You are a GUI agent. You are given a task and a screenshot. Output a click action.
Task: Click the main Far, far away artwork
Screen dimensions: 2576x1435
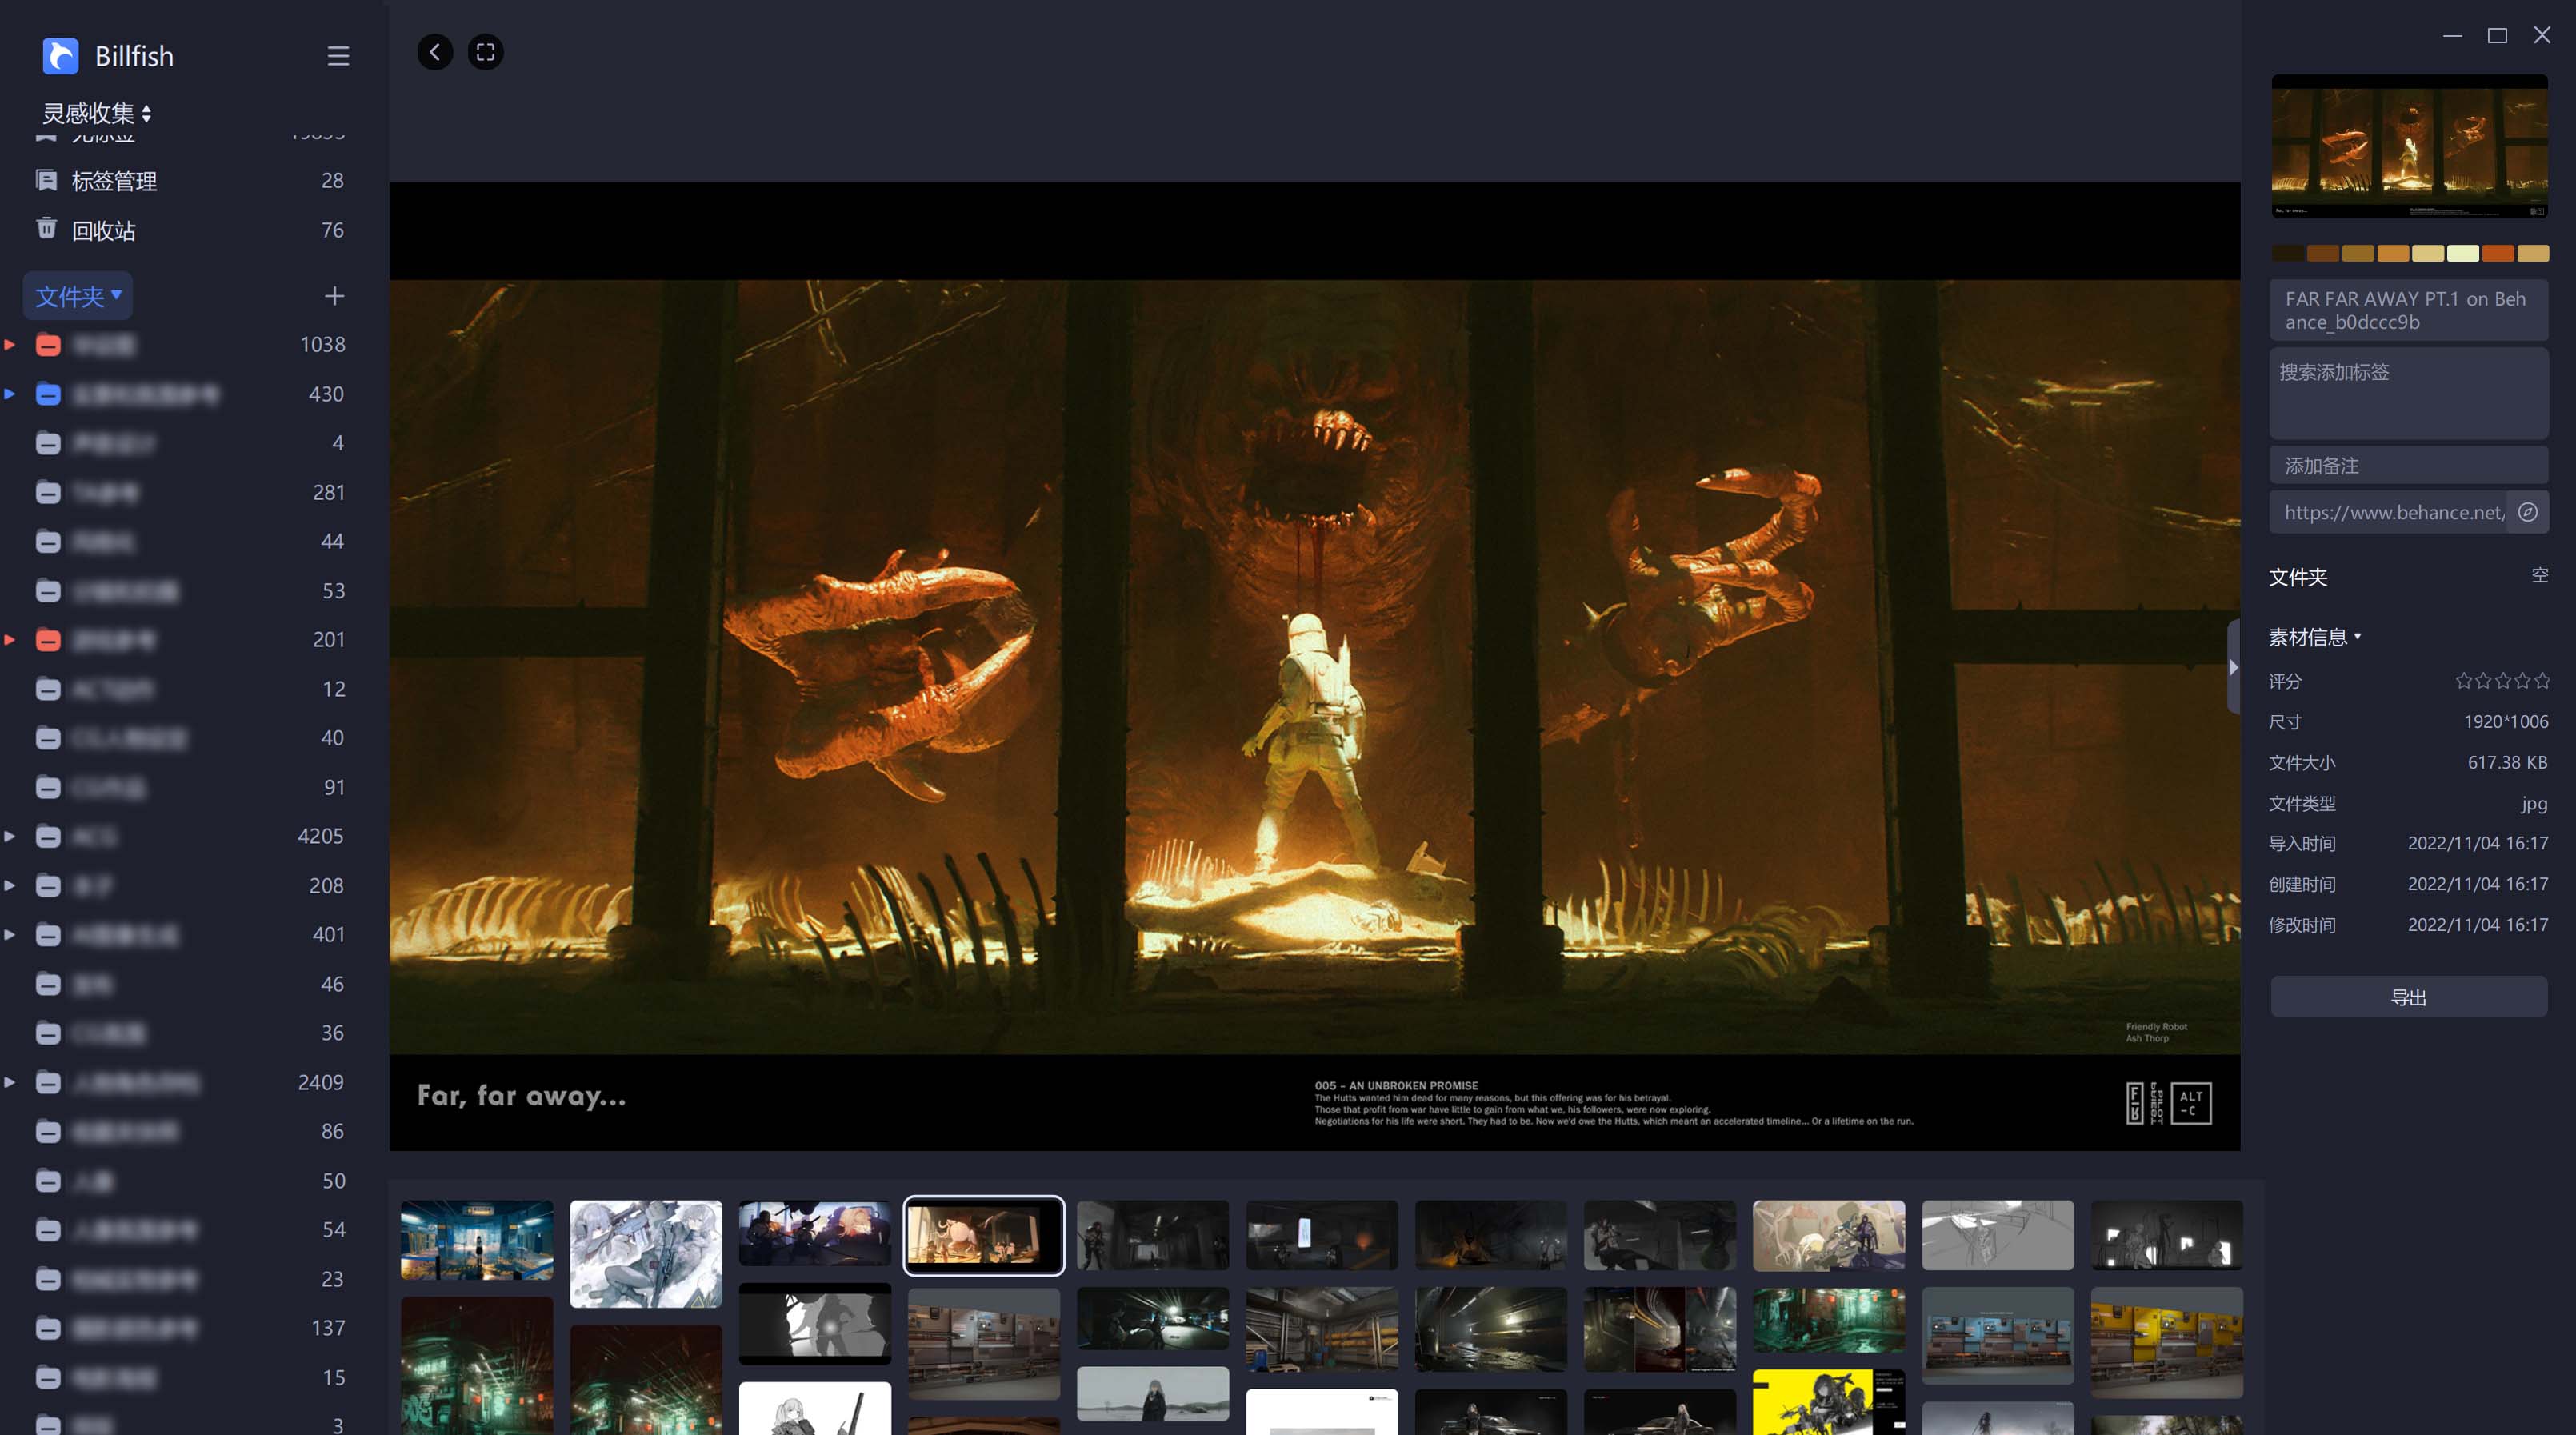(x=1314, y=666)
